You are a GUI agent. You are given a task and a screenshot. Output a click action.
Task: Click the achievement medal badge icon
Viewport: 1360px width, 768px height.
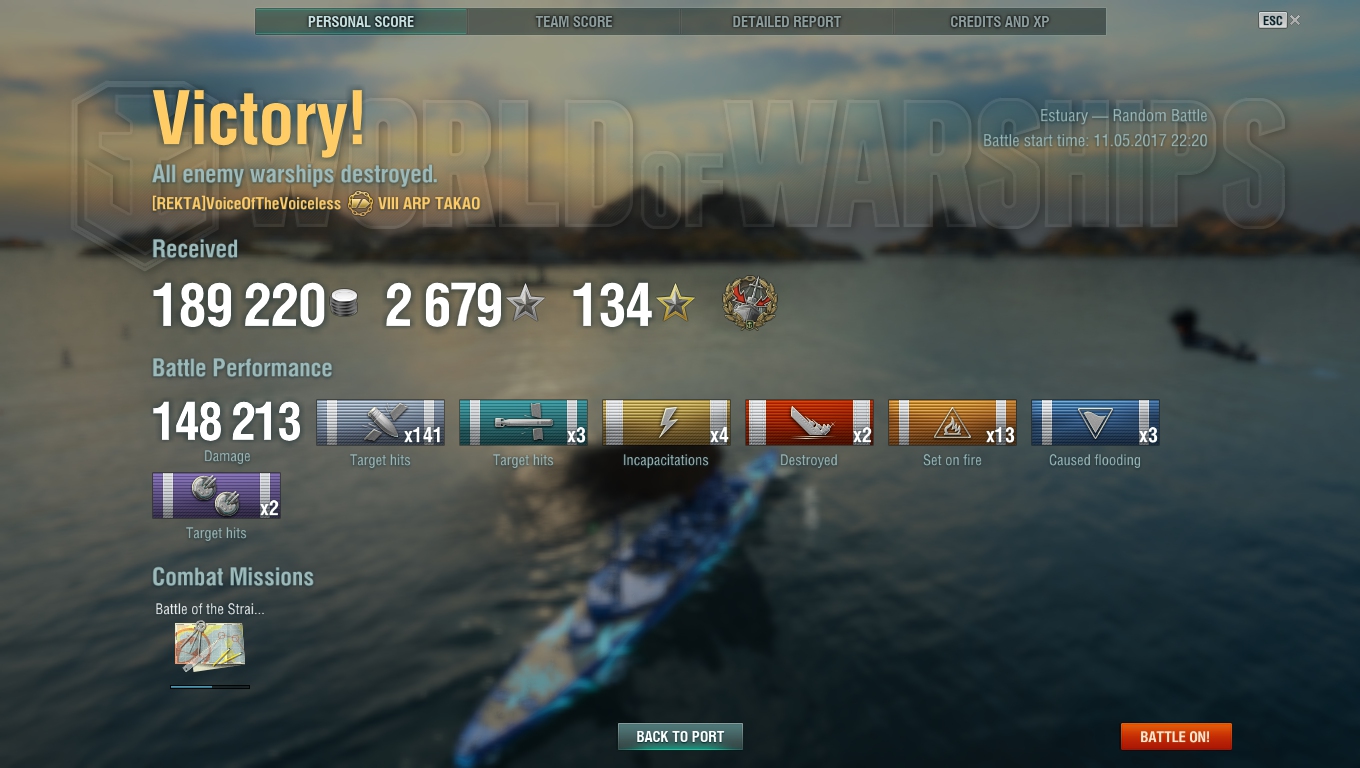750,304
